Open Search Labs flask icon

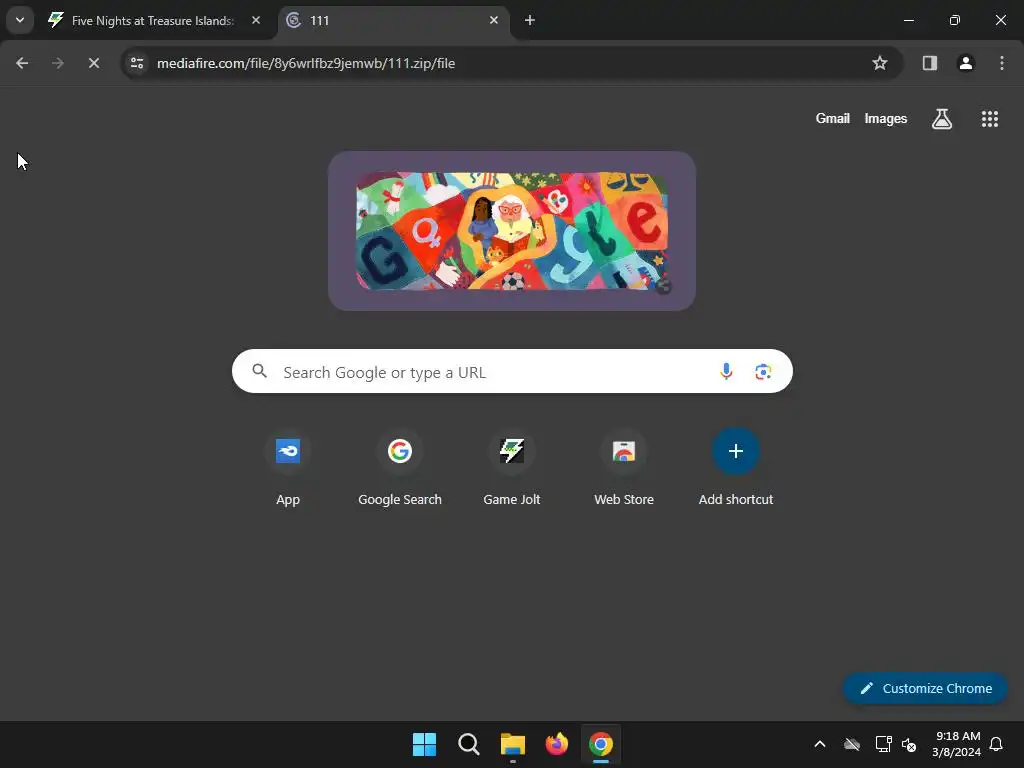click(941, 119)
